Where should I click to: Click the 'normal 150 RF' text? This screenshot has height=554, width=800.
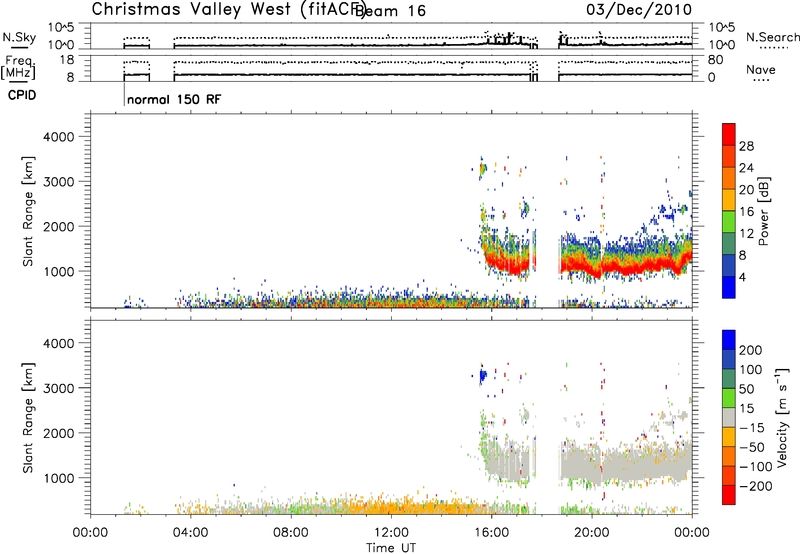(x=174, y=99)
